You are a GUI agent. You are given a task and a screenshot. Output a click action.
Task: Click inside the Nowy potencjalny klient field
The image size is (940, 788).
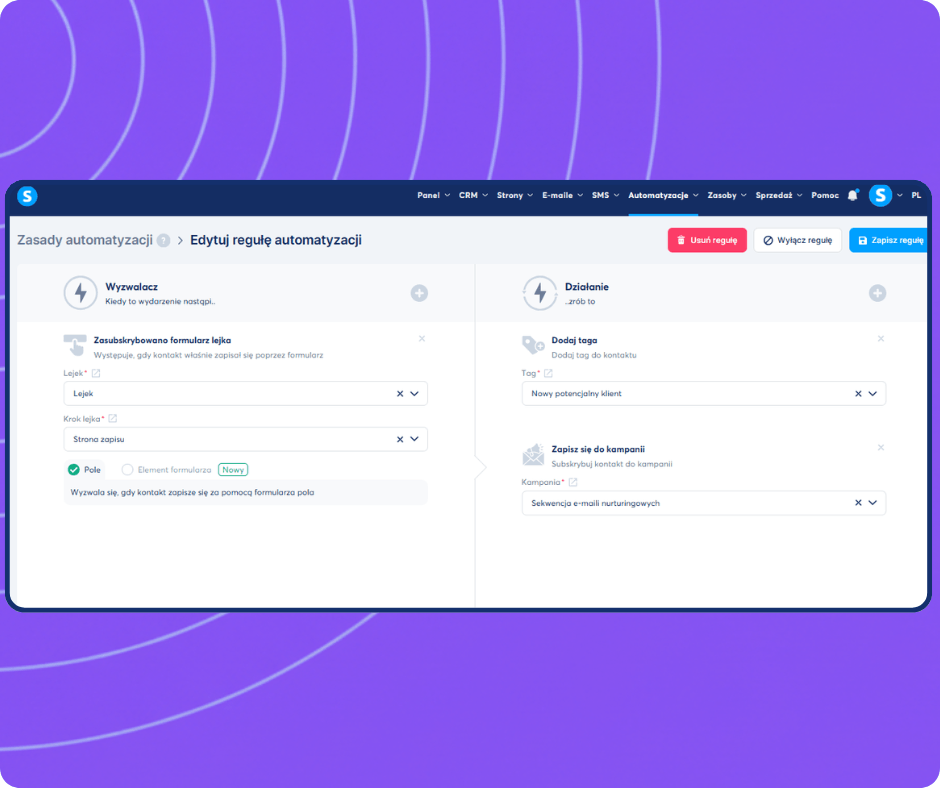tap(703, 393)
